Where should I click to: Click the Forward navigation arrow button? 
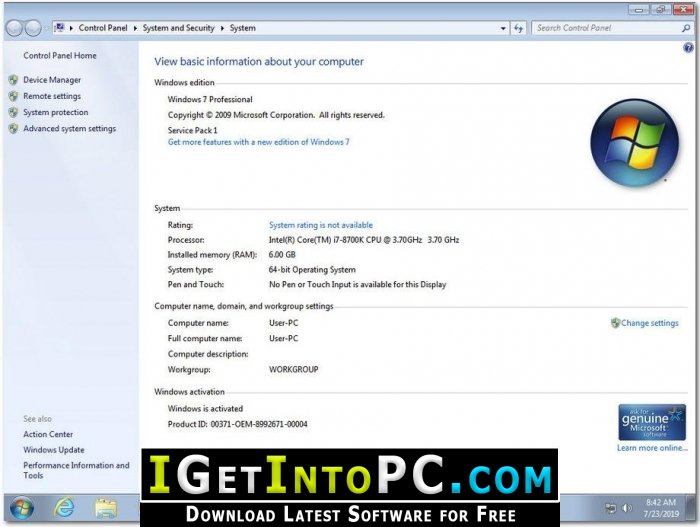pyautogui.click(x=33, y=28)
